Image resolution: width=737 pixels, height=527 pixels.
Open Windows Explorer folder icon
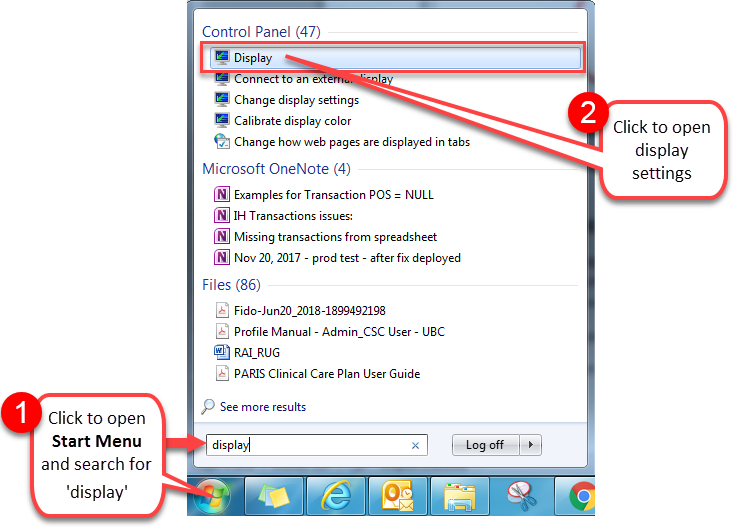(x=459, y=497)
